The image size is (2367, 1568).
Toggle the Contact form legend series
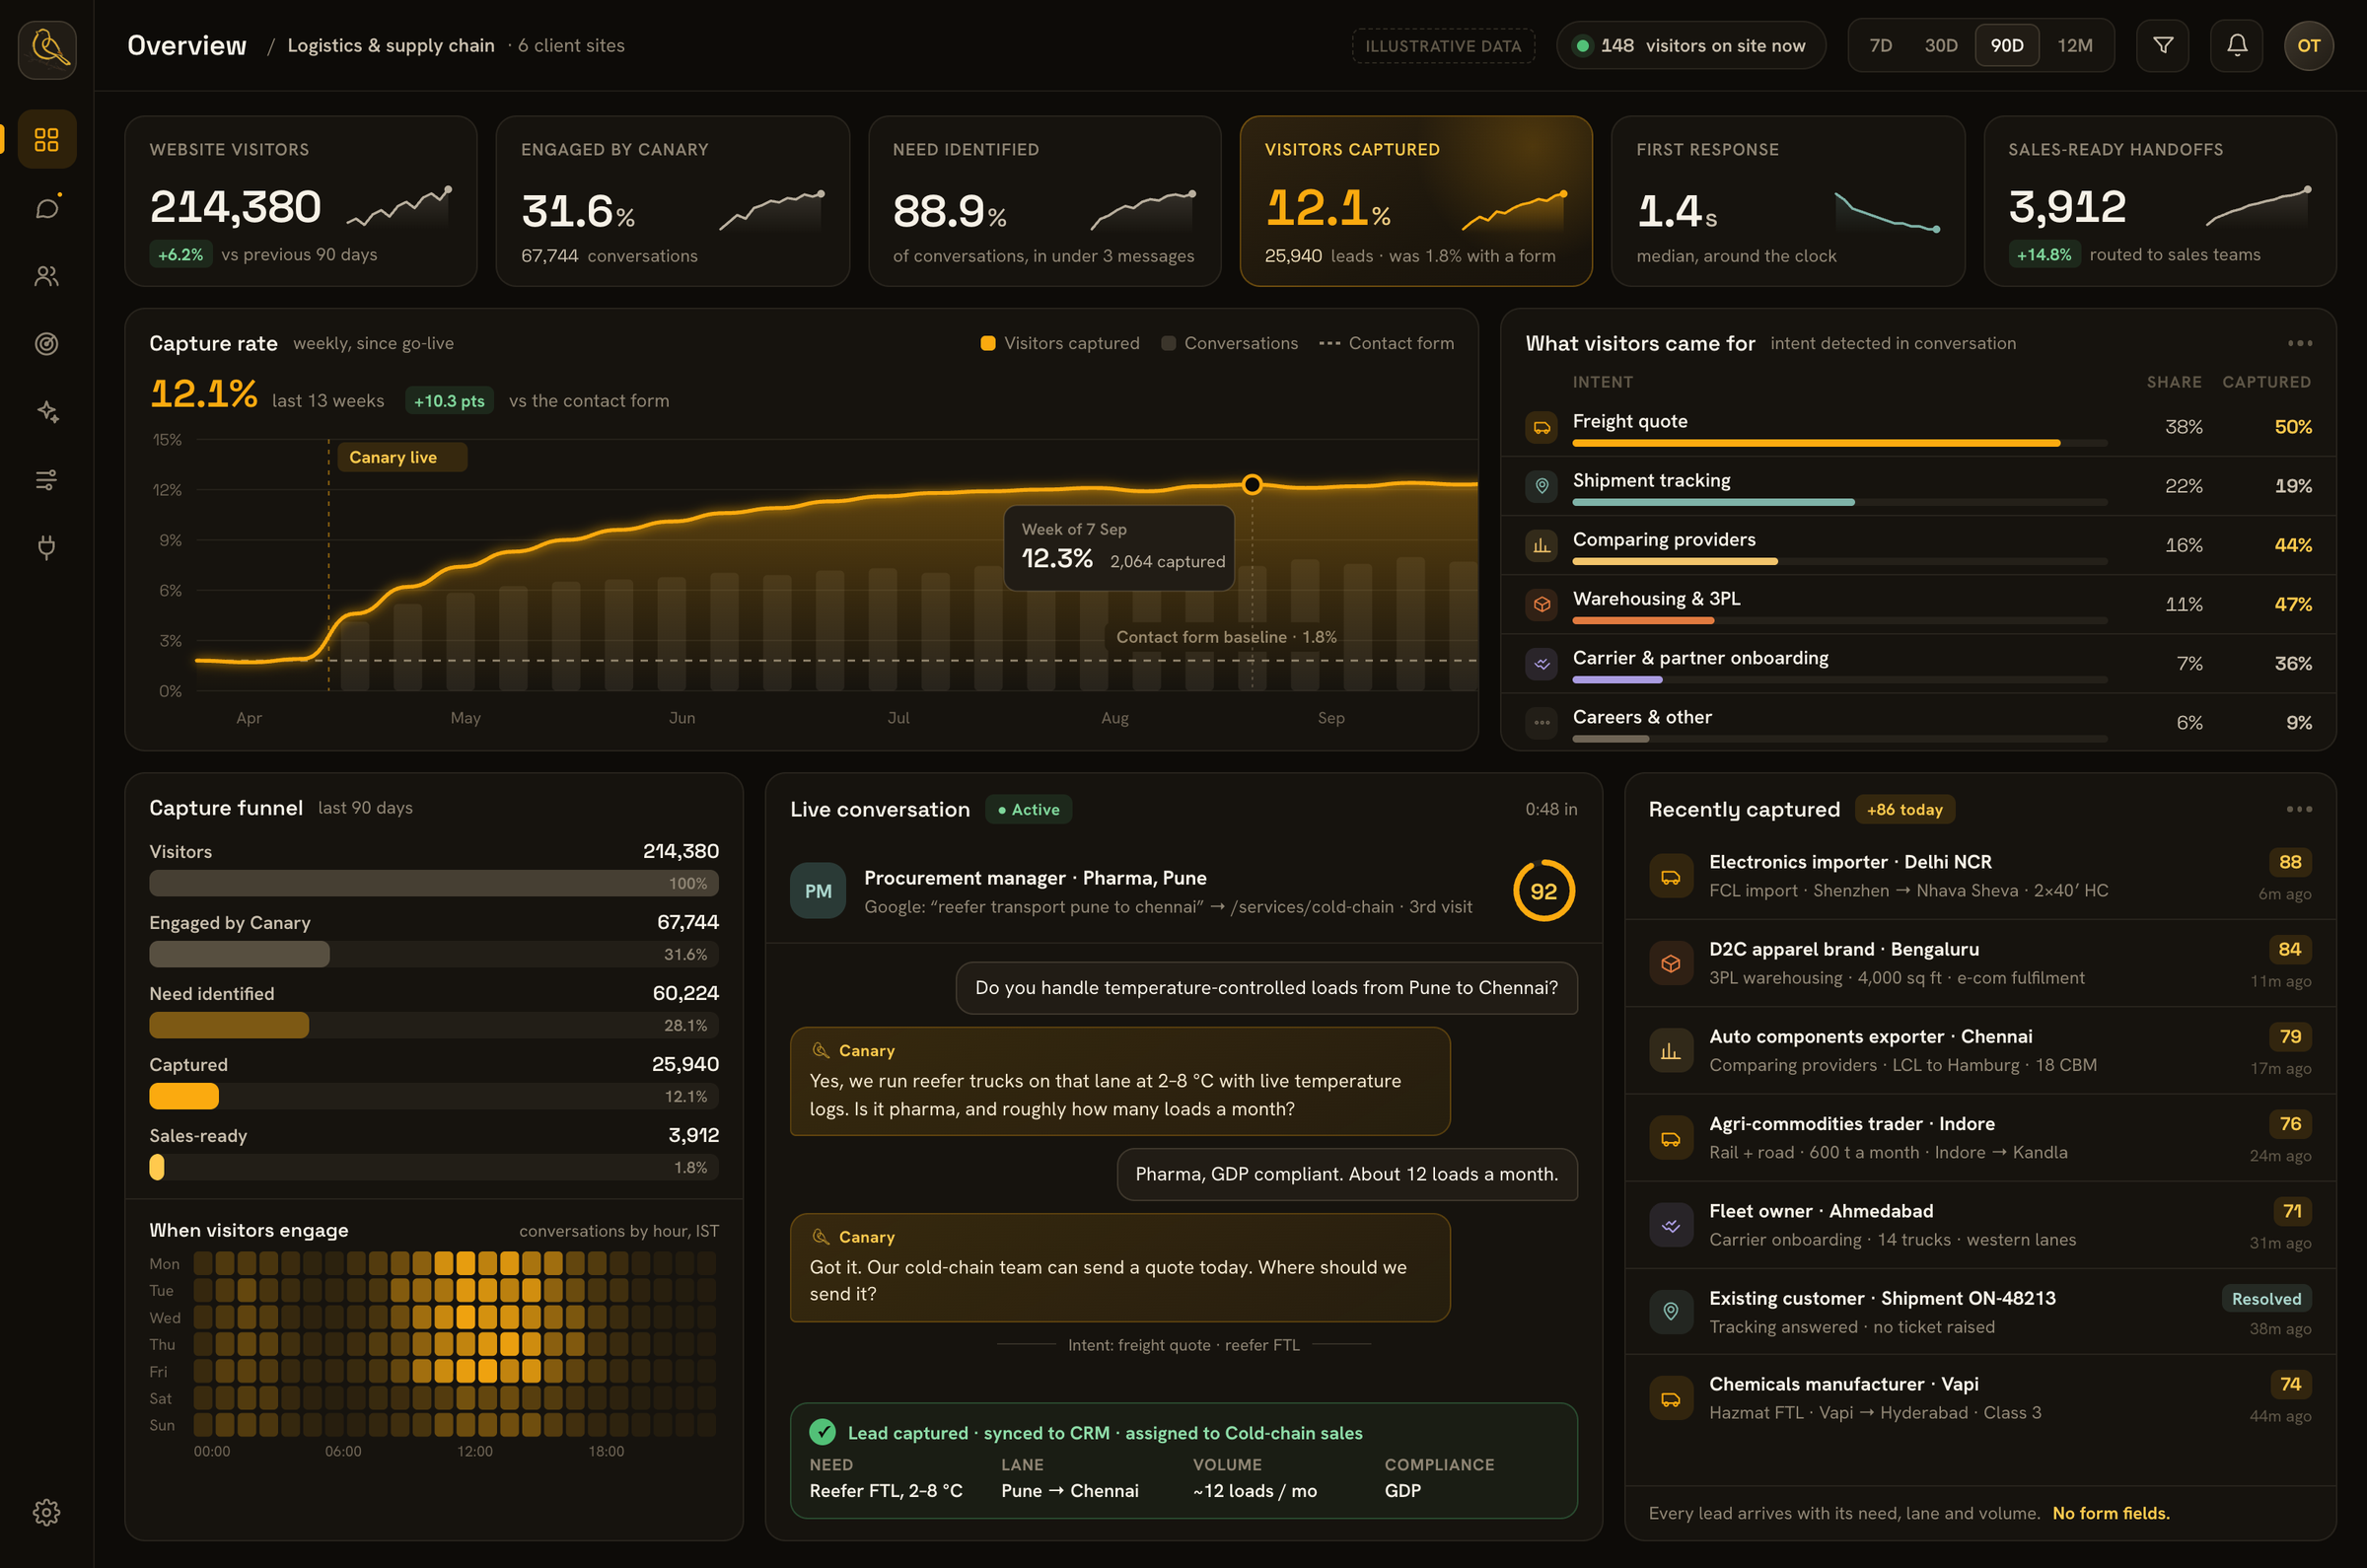(x=1386, y=343)
